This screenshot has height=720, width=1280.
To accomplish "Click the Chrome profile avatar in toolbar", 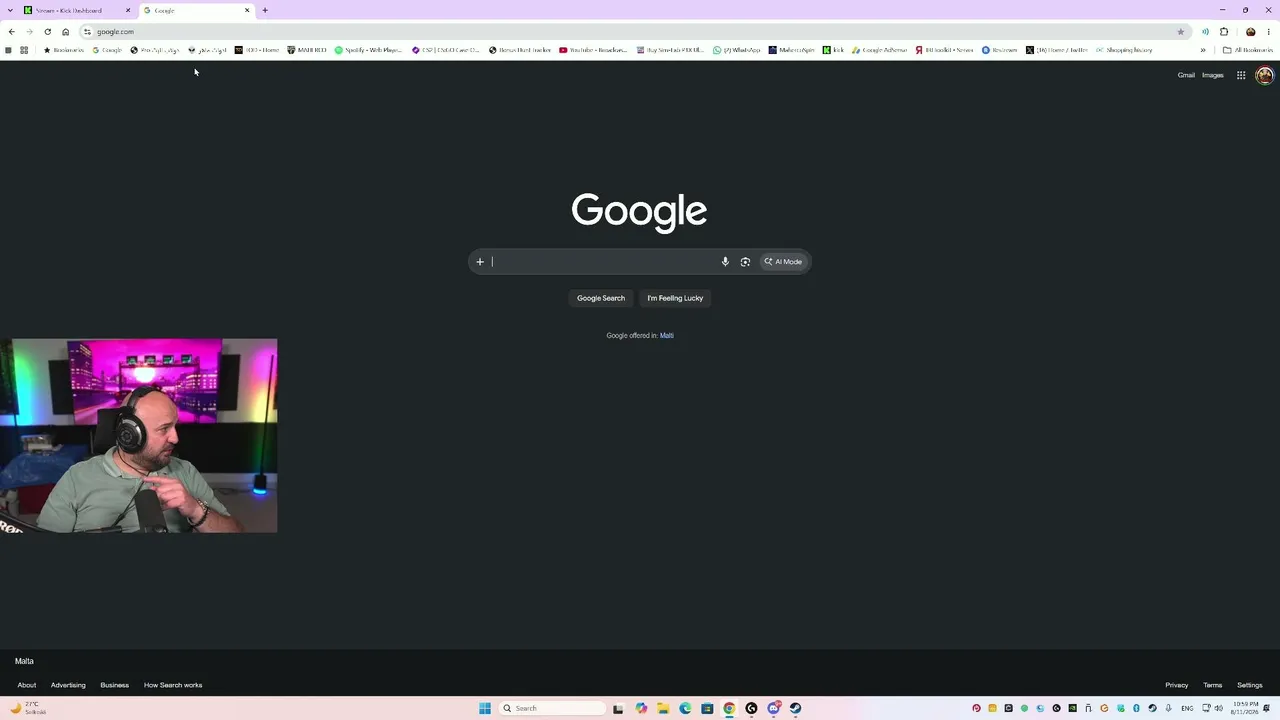I will click(x=1250, y=32).
